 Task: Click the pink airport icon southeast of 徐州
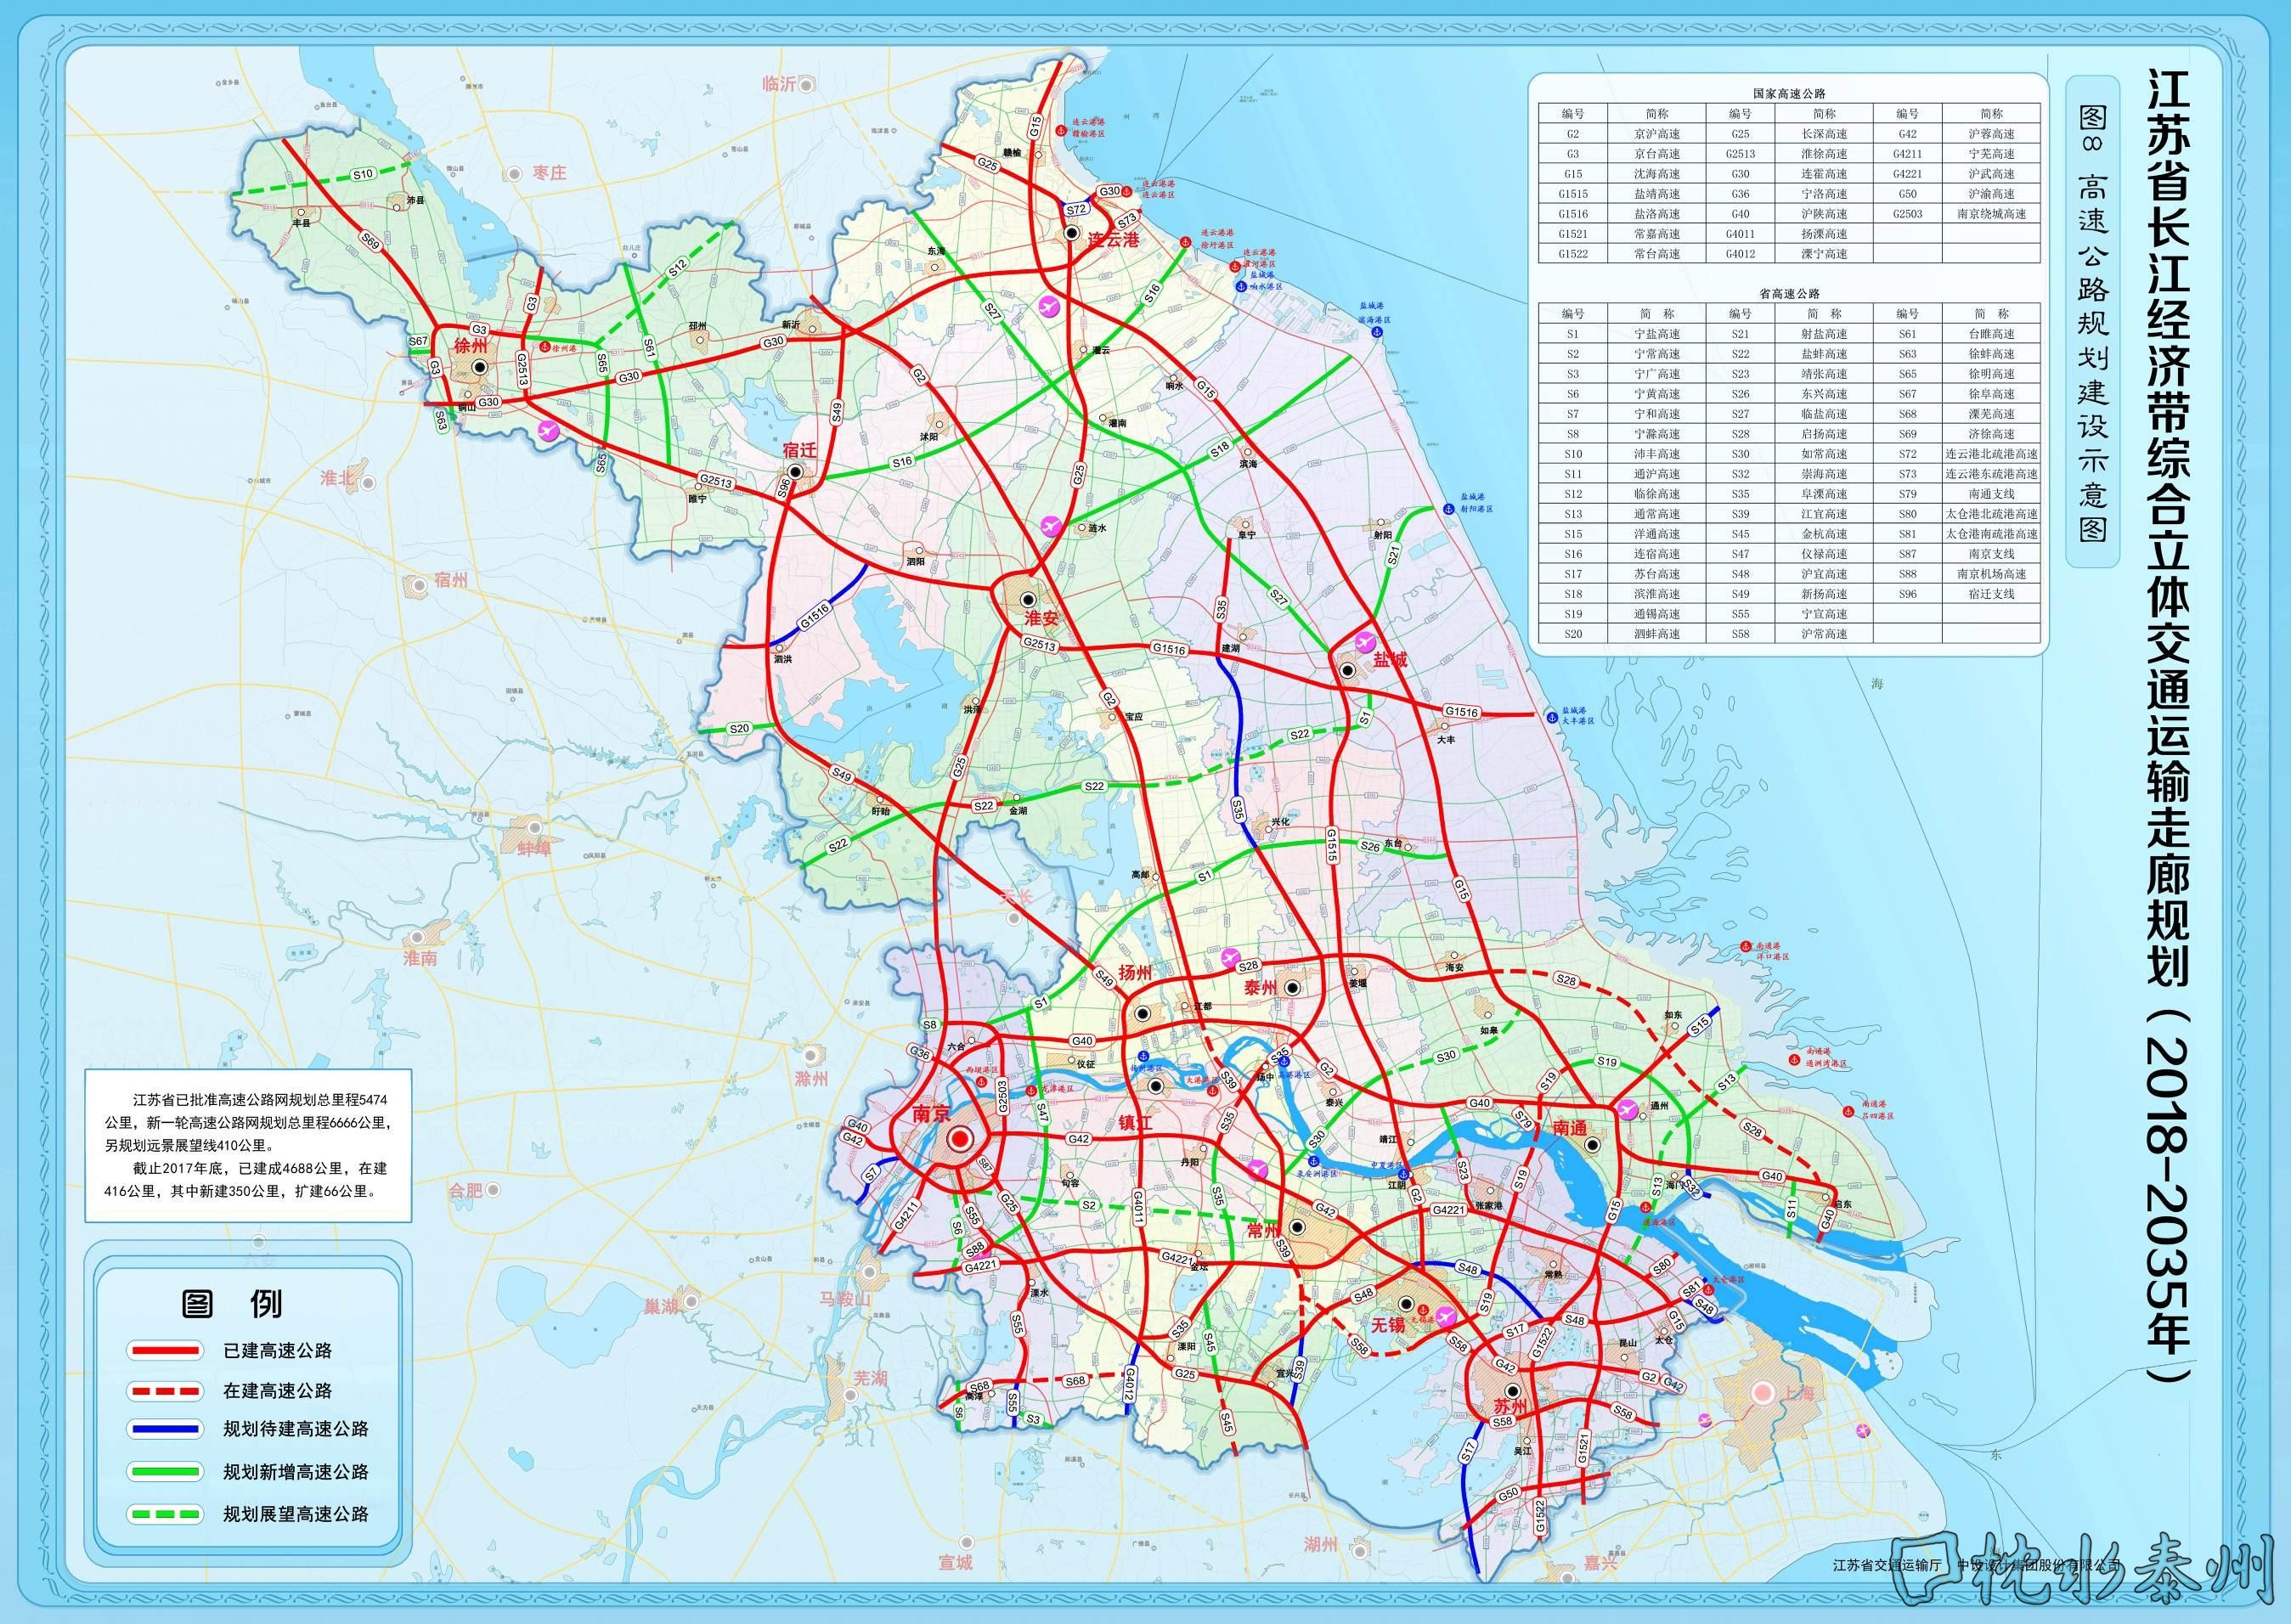click(x=548, y=431)
